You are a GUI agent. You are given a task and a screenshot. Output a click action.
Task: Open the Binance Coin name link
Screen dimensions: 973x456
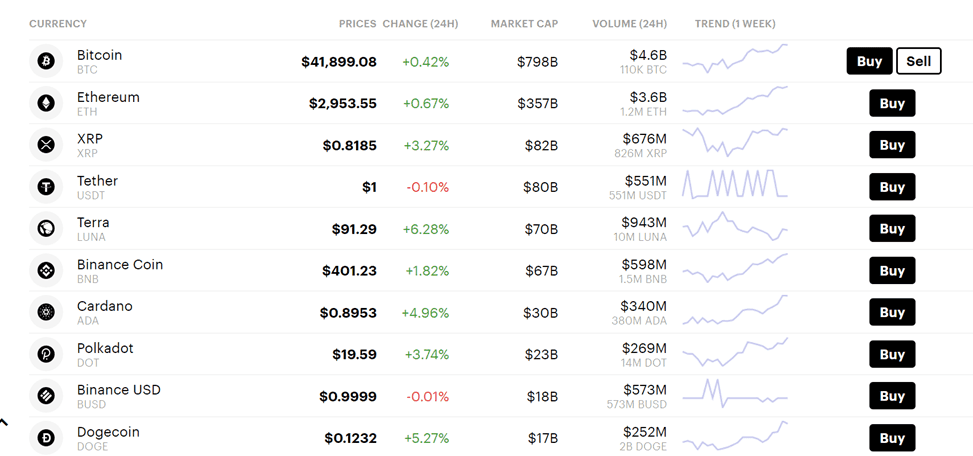[x=120, y=264]
